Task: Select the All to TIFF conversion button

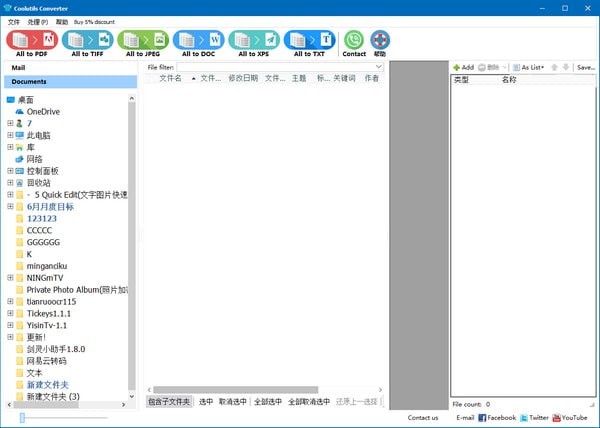Action: tap(86, 40)
